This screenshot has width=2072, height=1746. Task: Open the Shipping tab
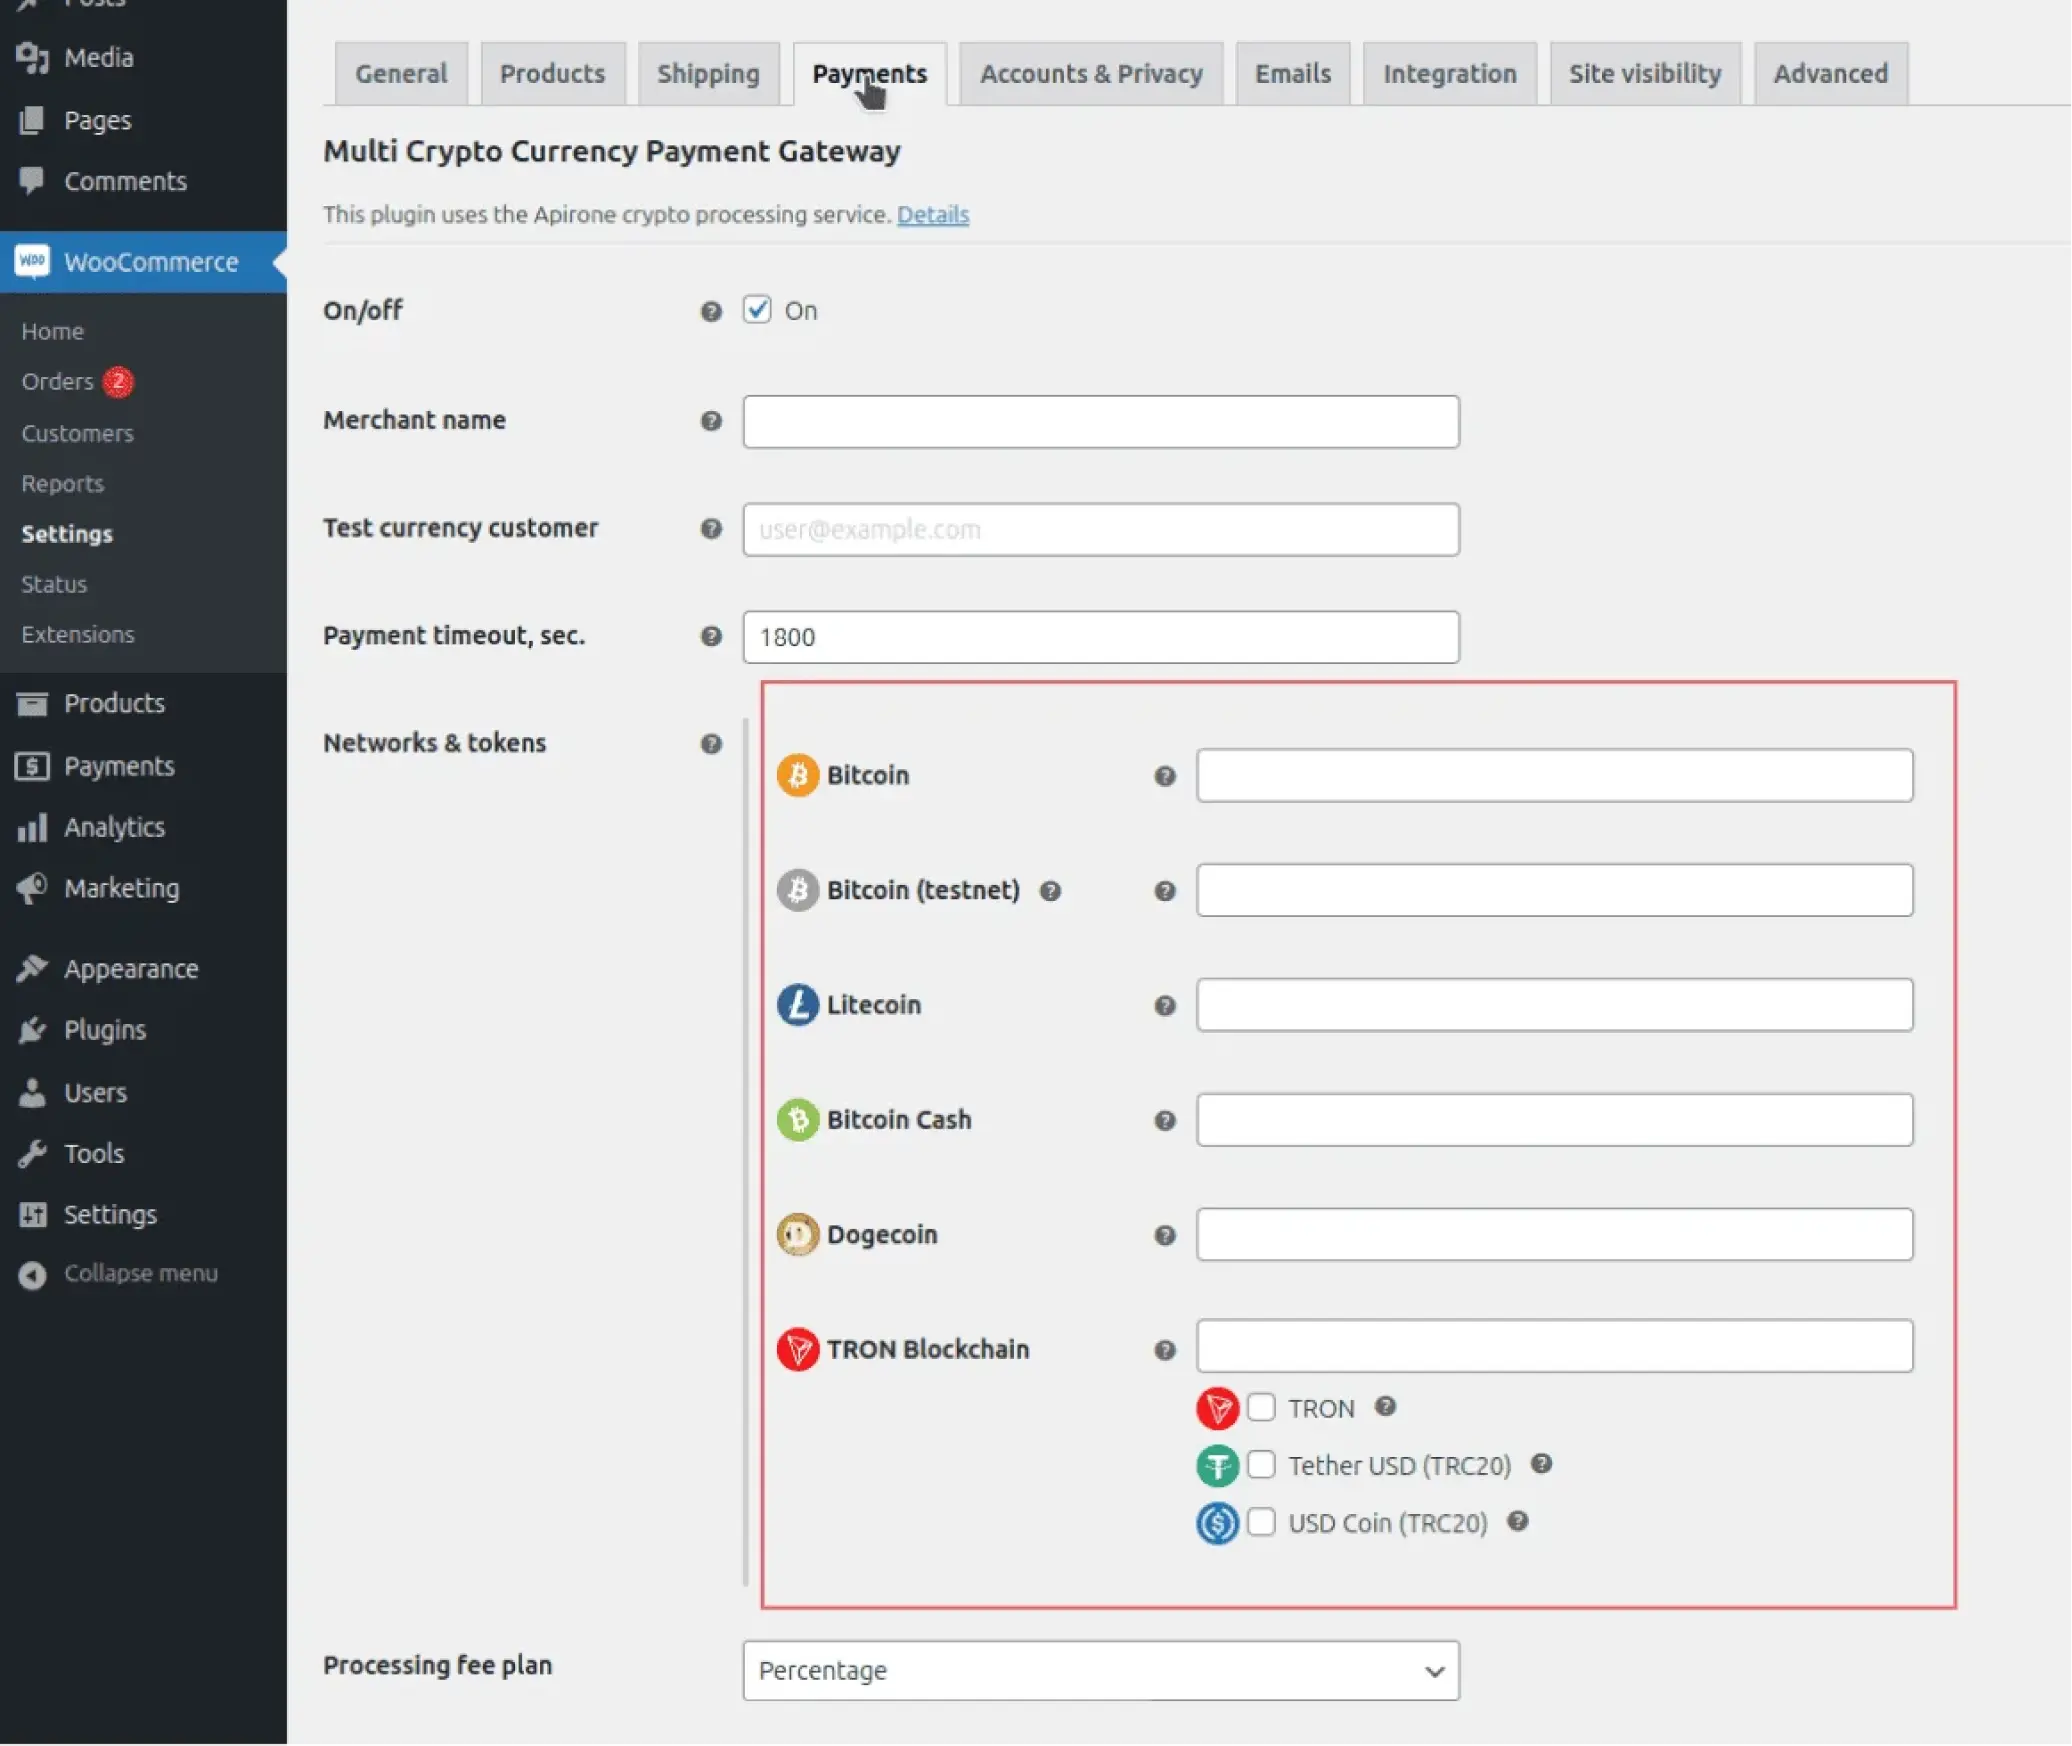click(x=708, y=74)
